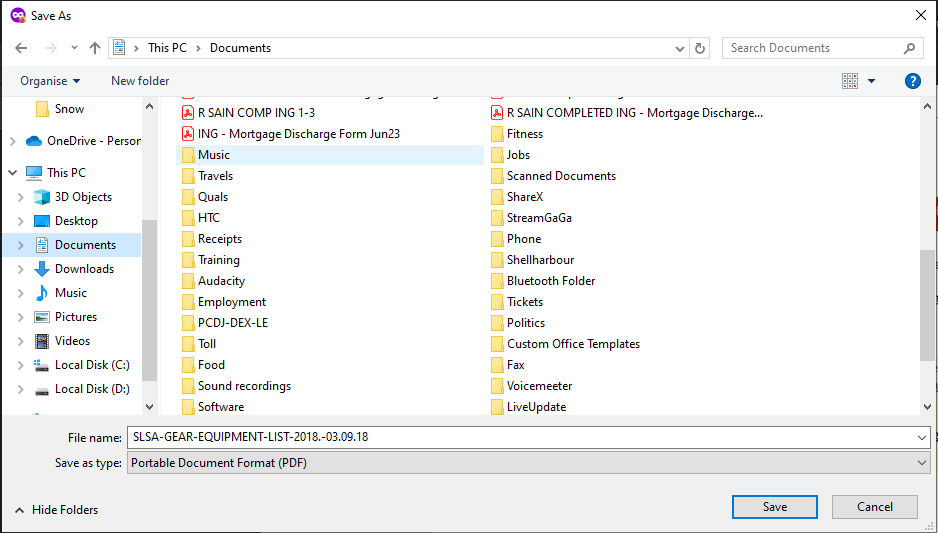Expand the Desktop node
The height and width of the screenshot is (533, 938).
click(20, 221)
